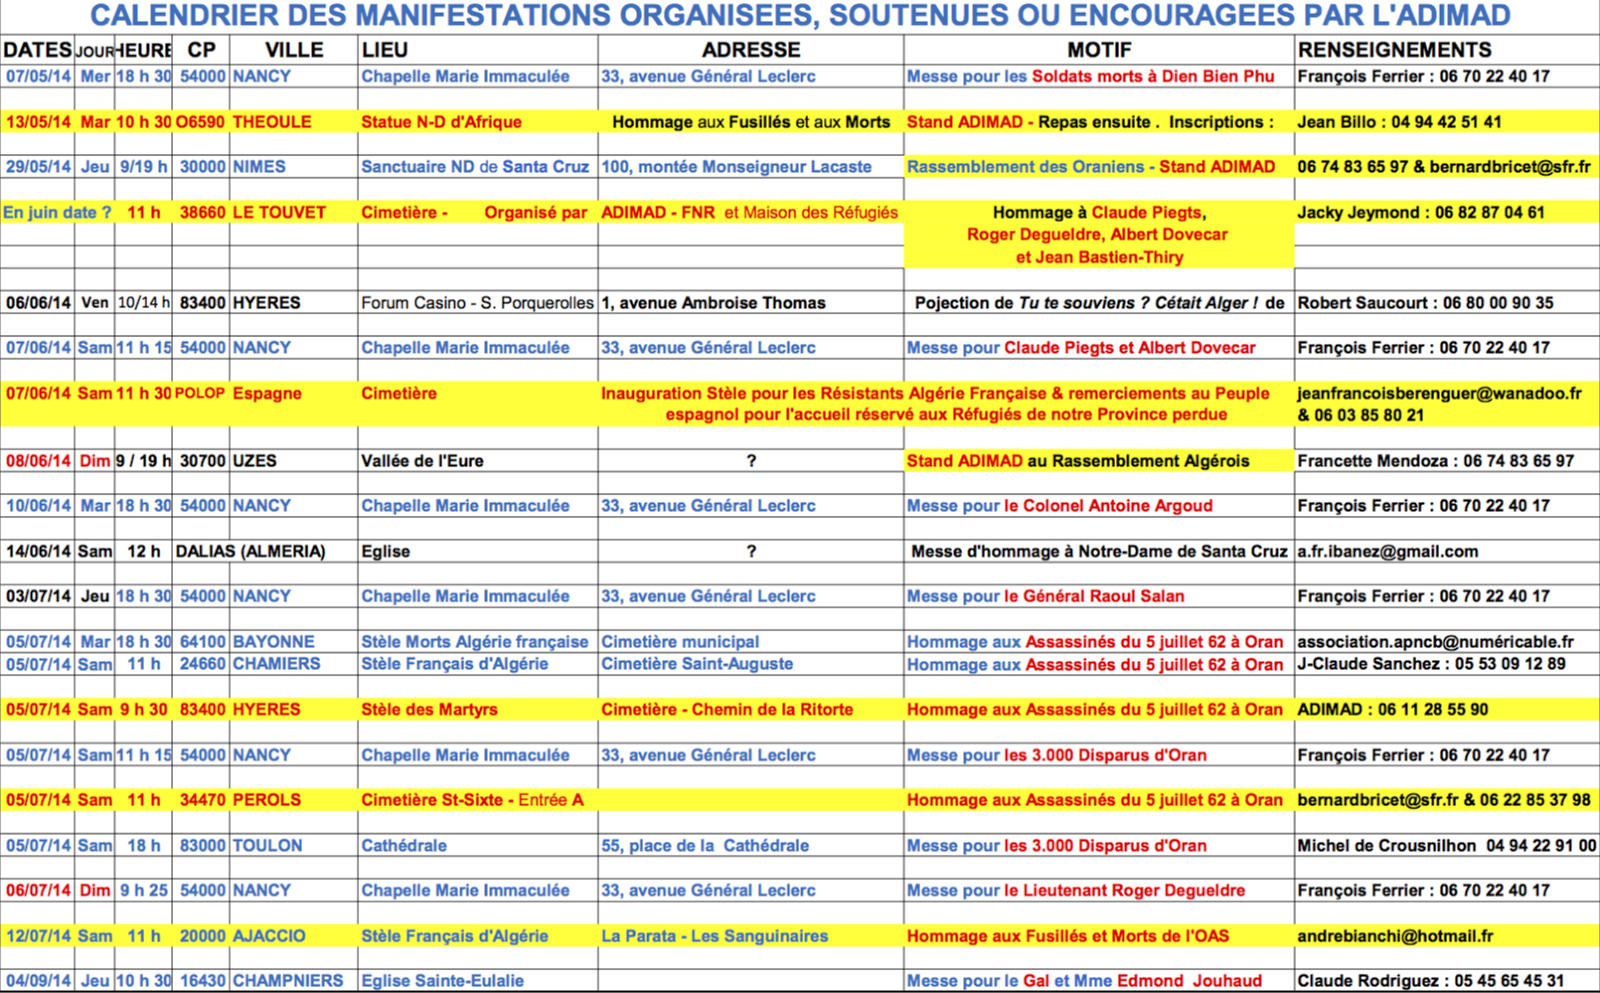Select the postal code 38660
1600x993 pixels.
click(202, 213)
